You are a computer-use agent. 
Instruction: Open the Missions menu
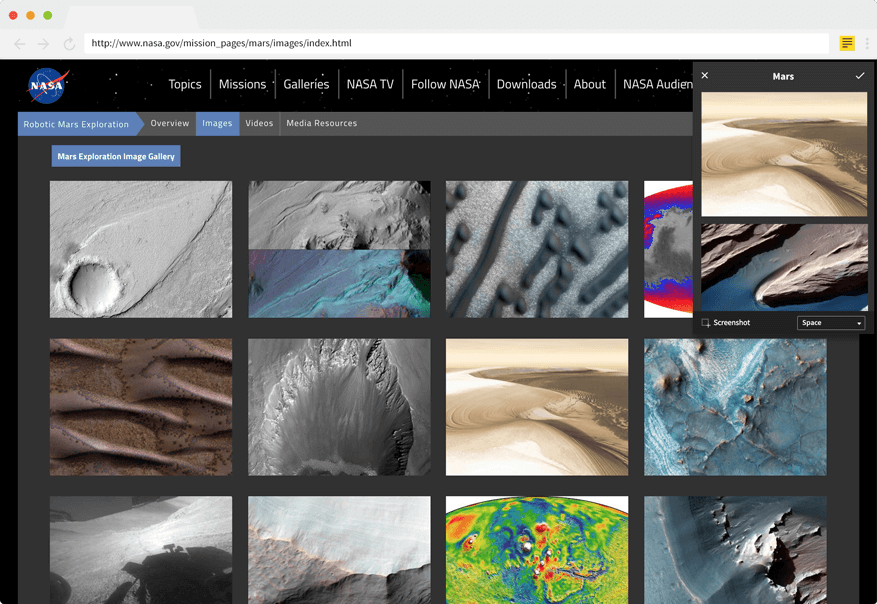pos(242,84)
